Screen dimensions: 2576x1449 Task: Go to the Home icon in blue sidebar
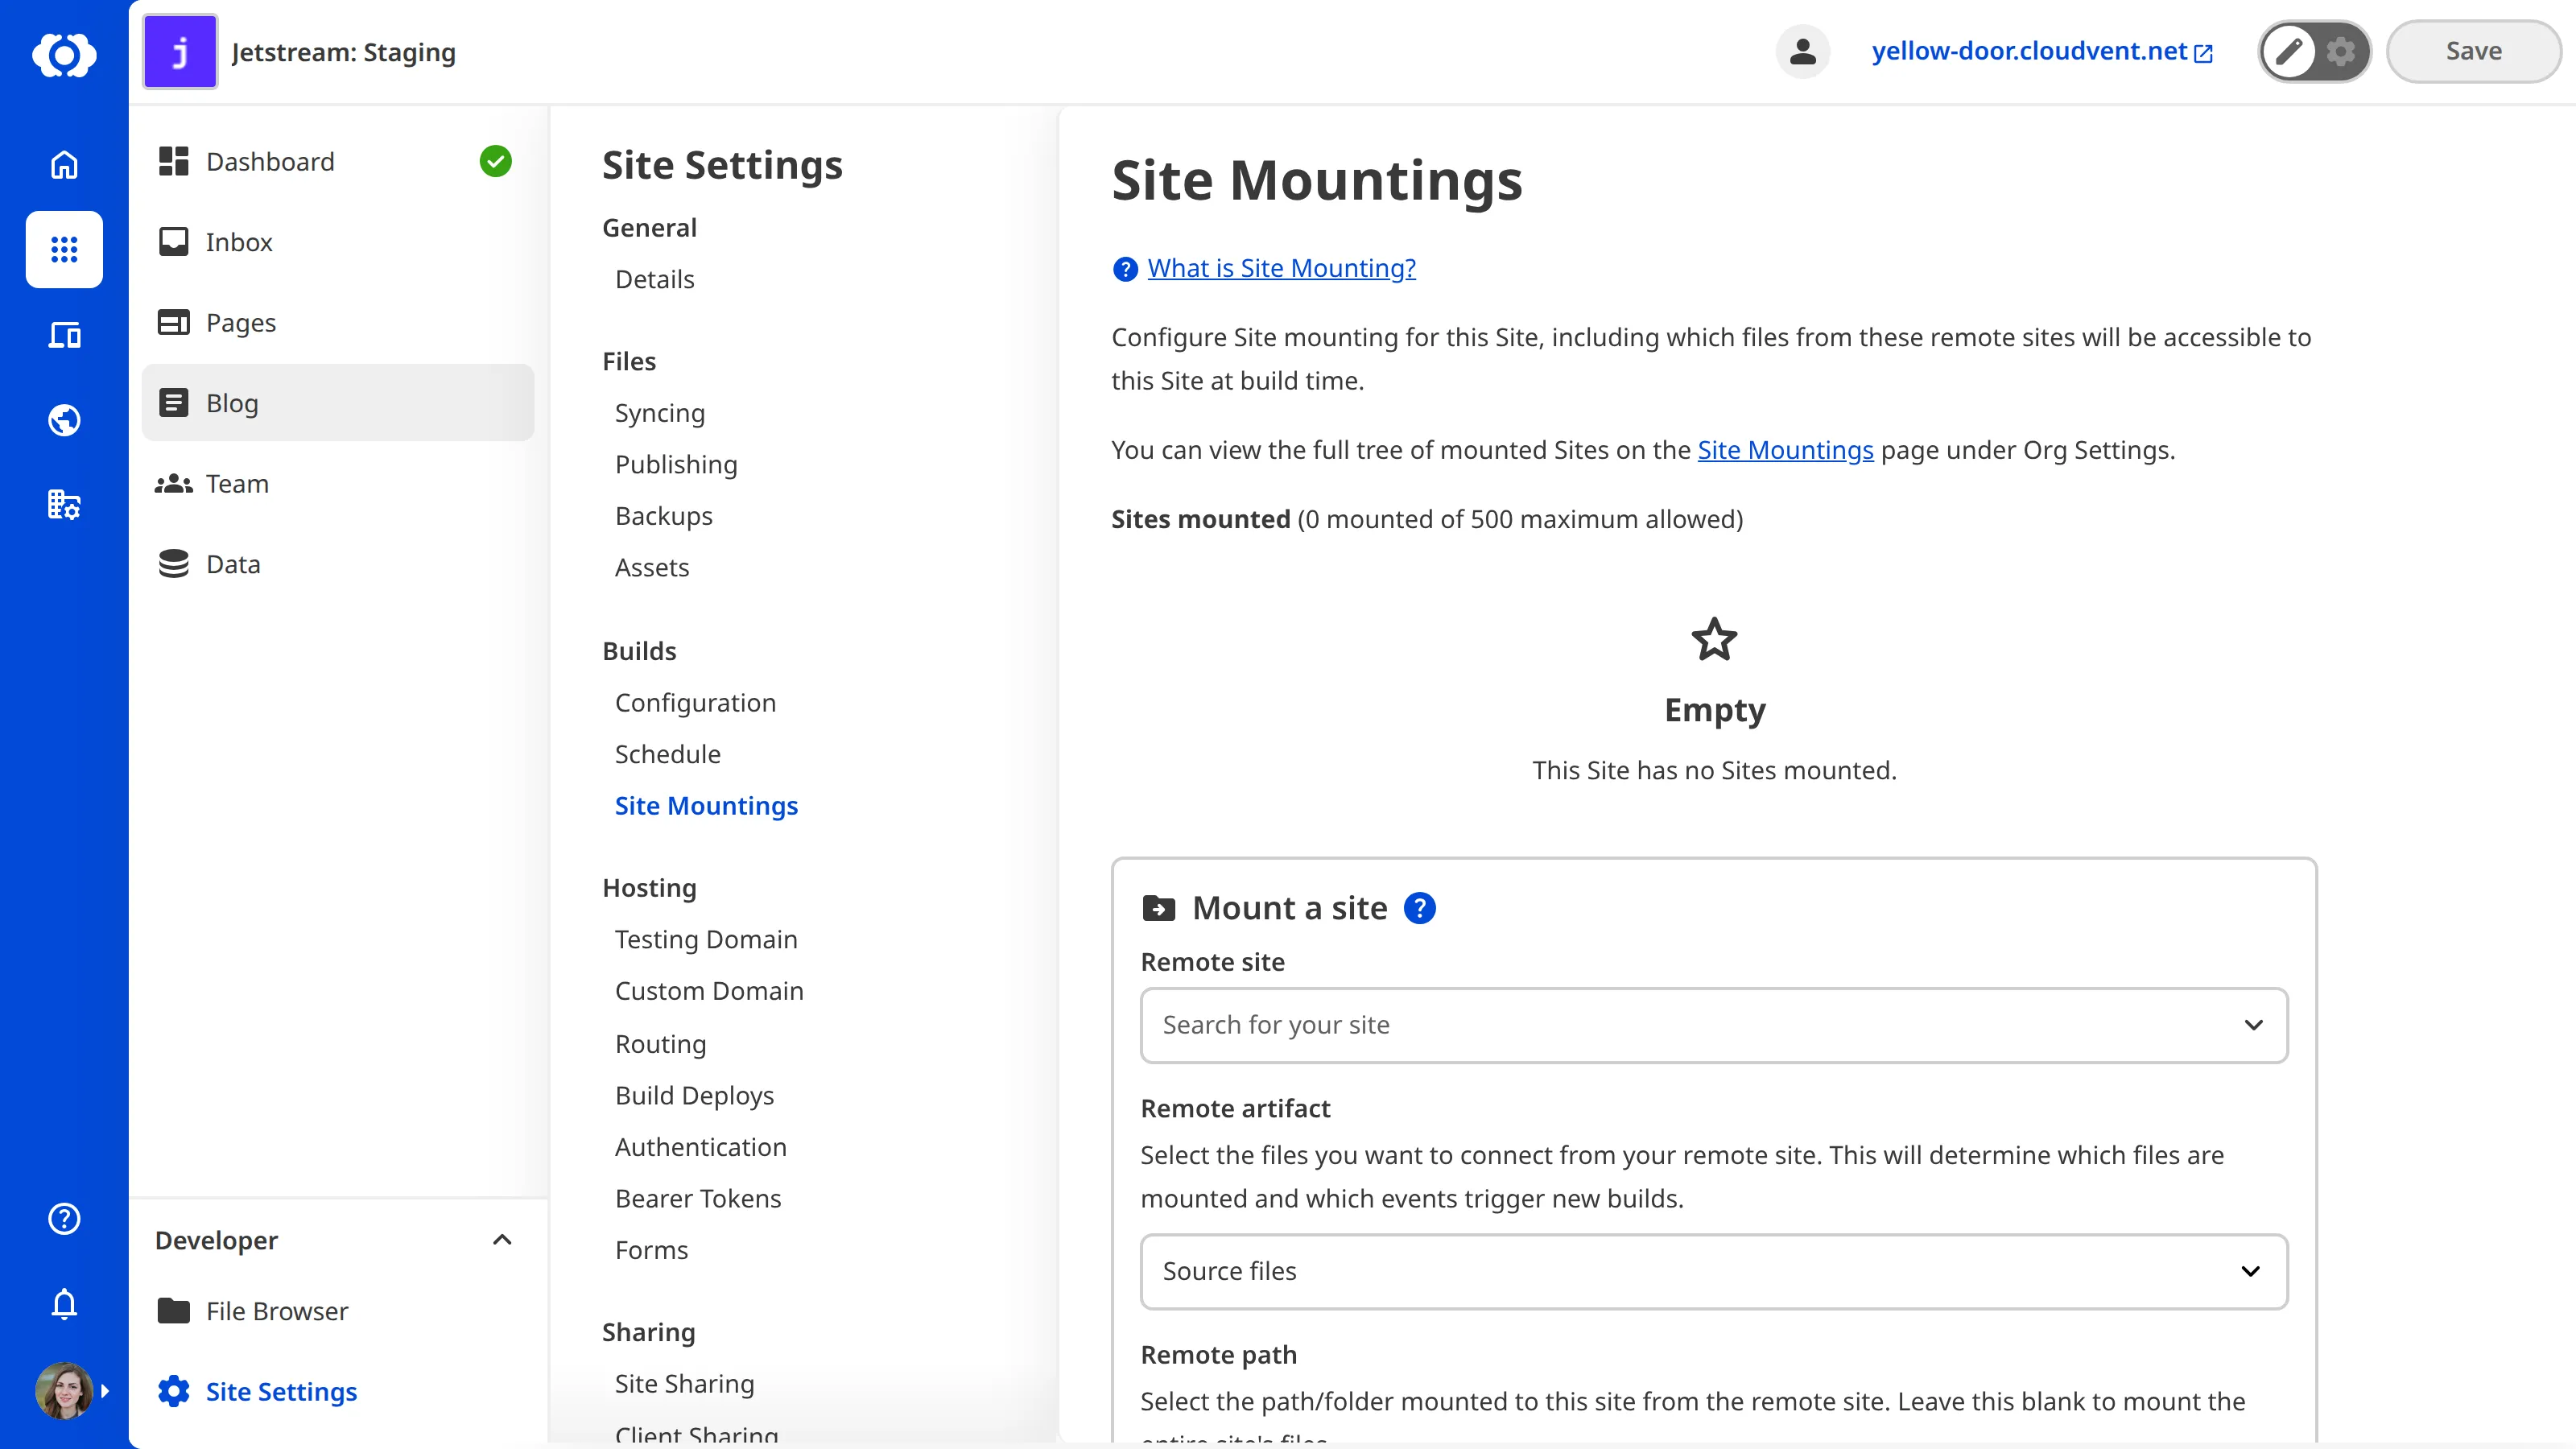pyautogui.click(x=64, y=164)
